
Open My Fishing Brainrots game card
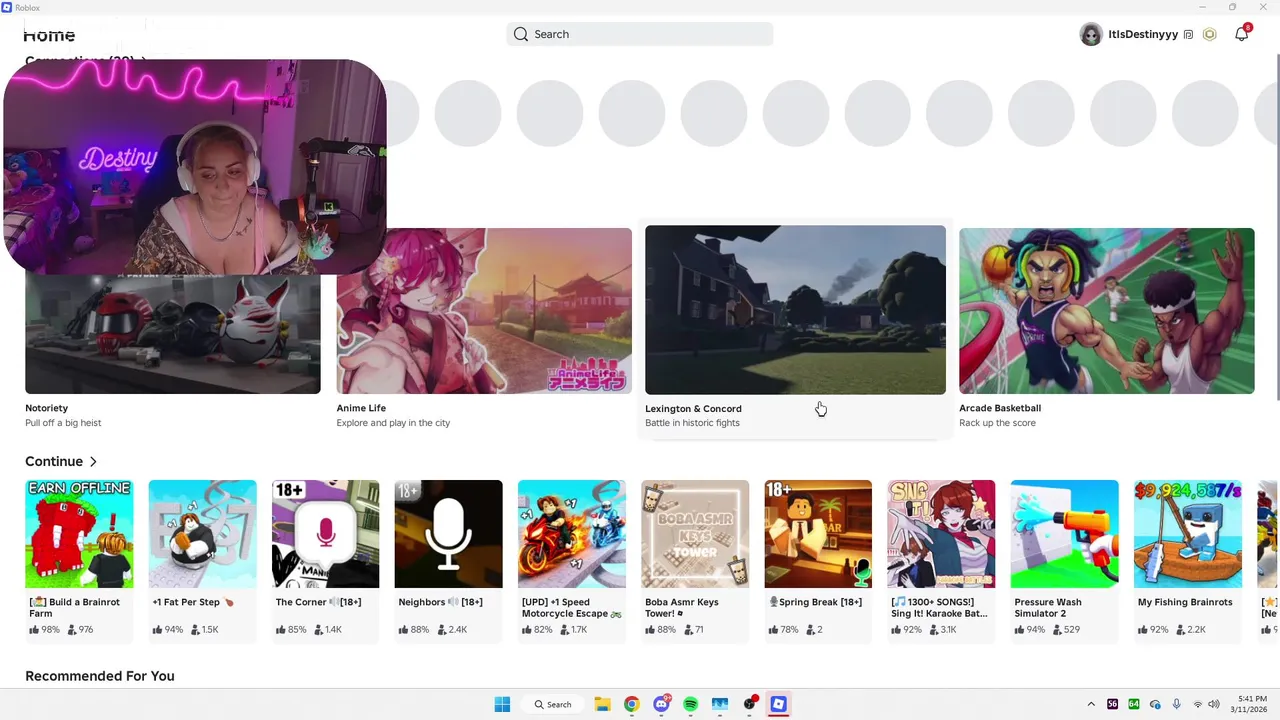coord(1188,560)
